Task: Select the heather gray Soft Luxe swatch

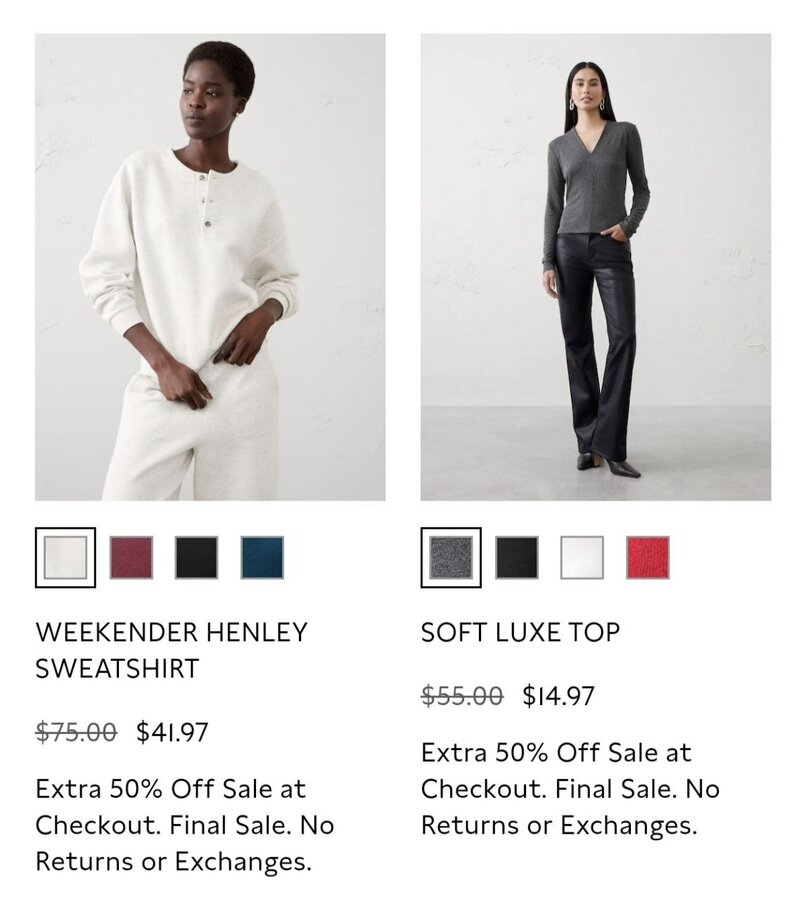Action: point(451,557)
